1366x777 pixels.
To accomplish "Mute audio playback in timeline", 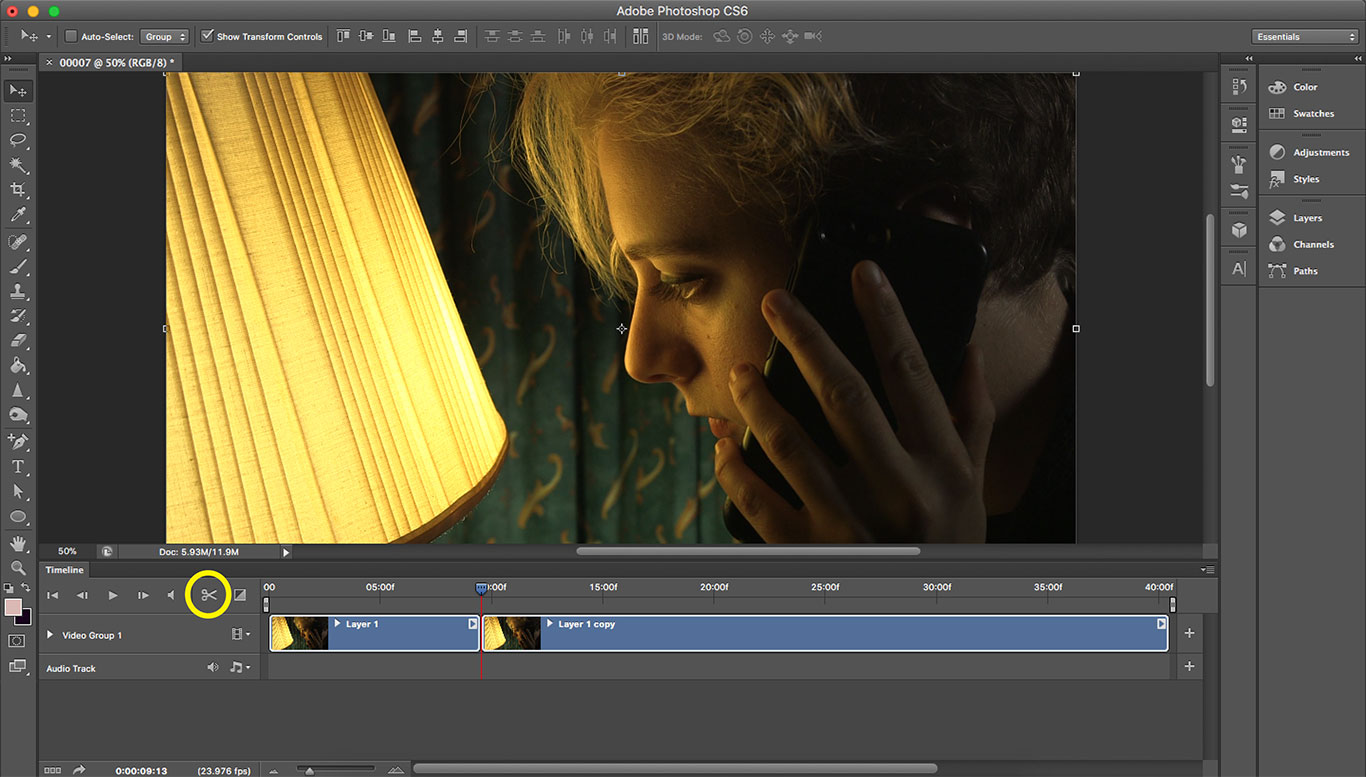I will pos(171,595).
